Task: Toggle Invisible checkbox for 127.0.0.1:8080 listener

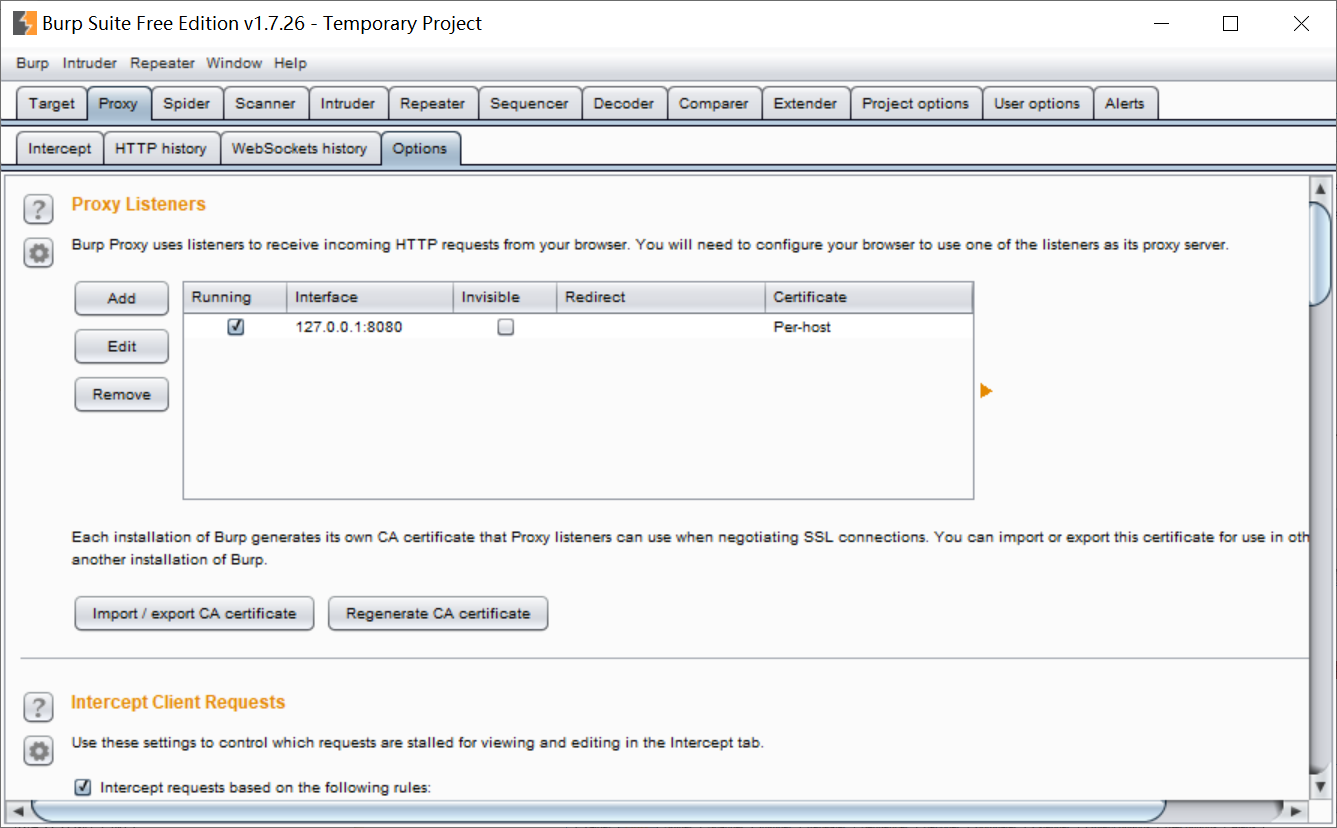Action: (x=506, y=327)
